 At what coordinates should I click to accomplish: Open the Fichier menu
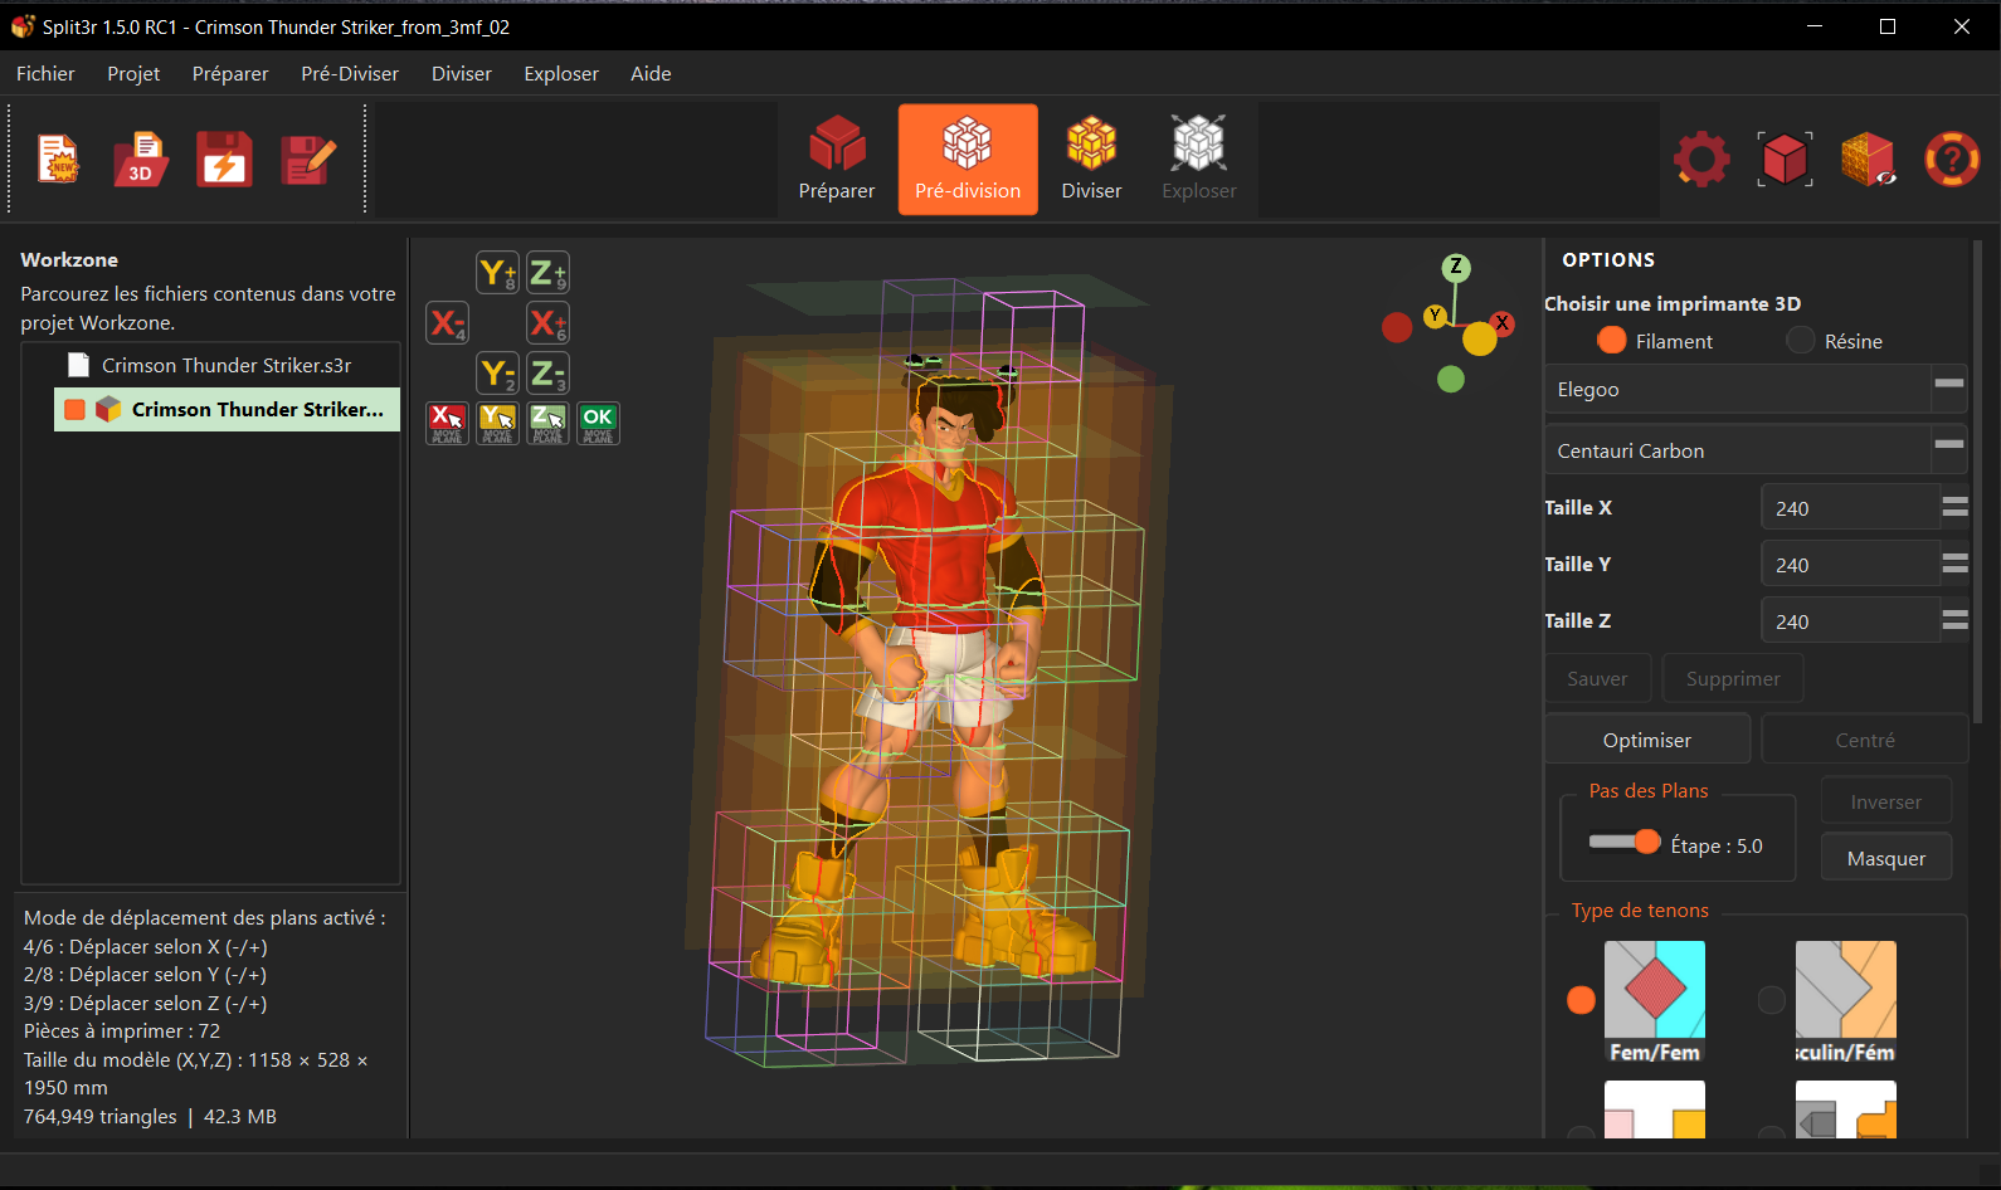pyautogui.click(x=45, y=73)
